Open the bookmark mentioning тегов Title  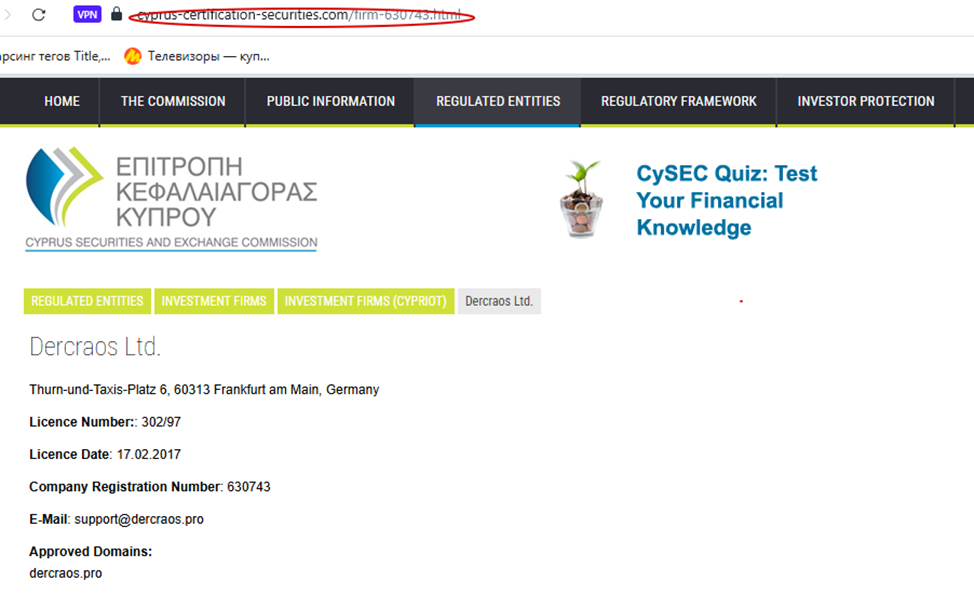(55, 57)
